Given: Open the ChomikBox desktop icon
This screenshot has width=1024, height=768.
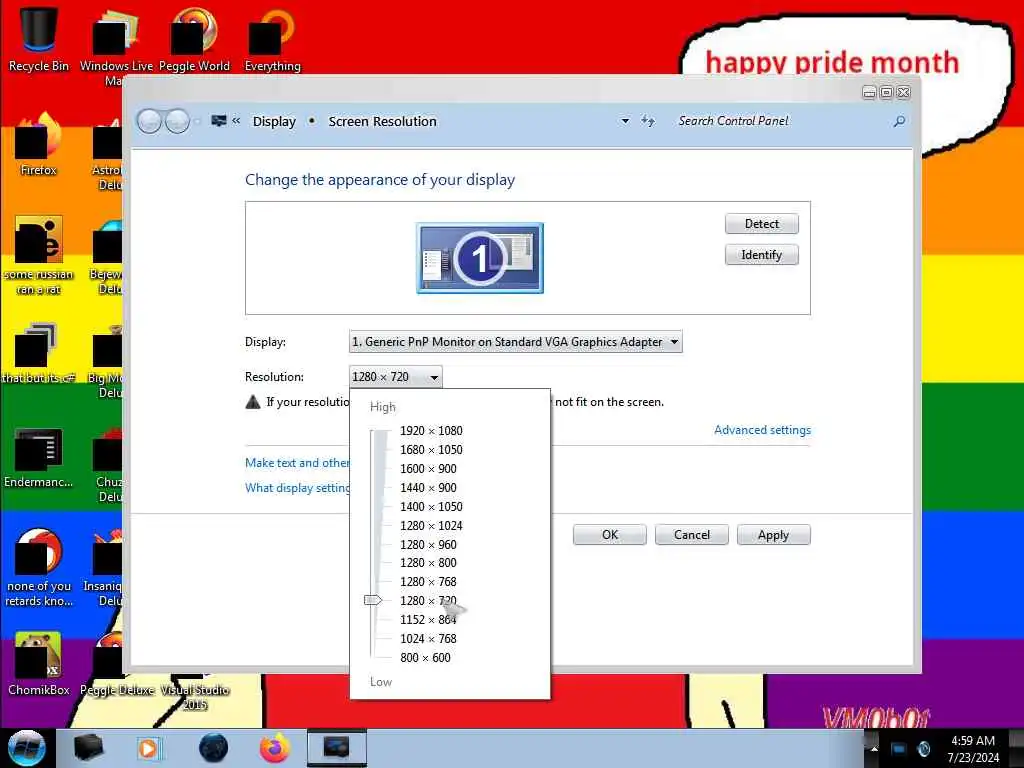Looking at the screenshot, I should (x=38, y=664).
